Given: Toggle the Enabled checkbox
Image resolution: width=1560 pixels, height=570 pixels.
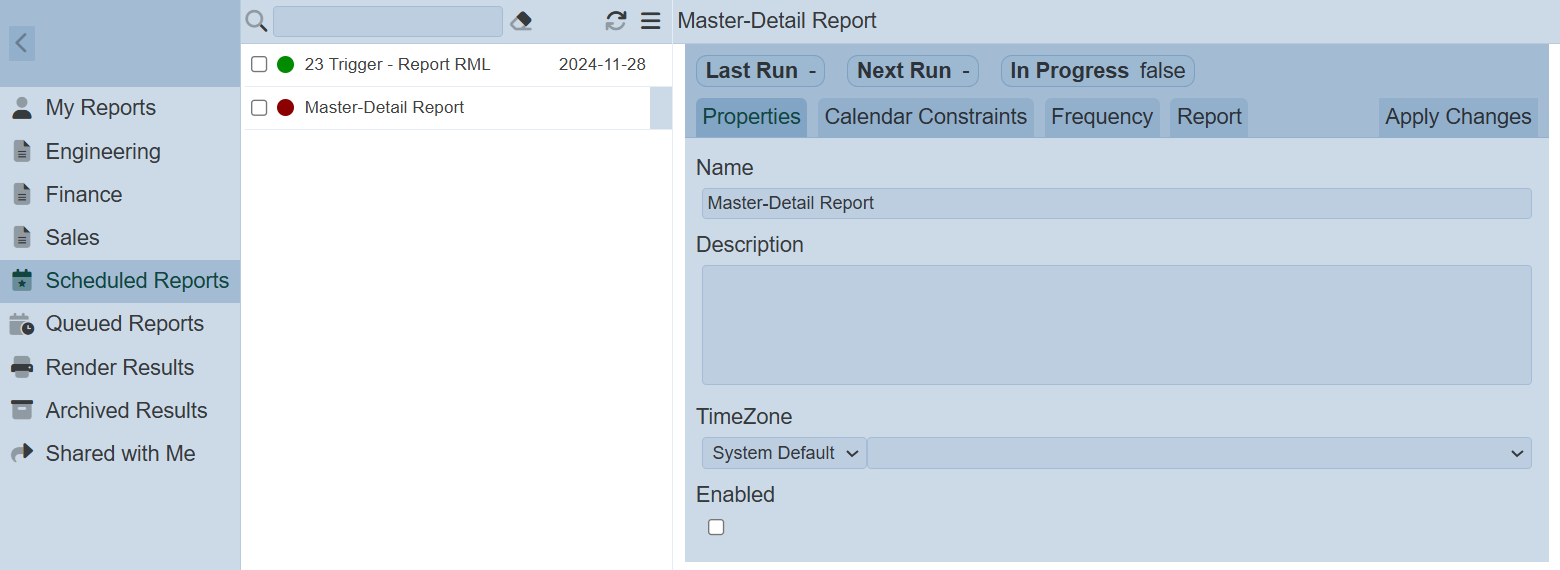Looking at the screenshot, I should 716,527.
